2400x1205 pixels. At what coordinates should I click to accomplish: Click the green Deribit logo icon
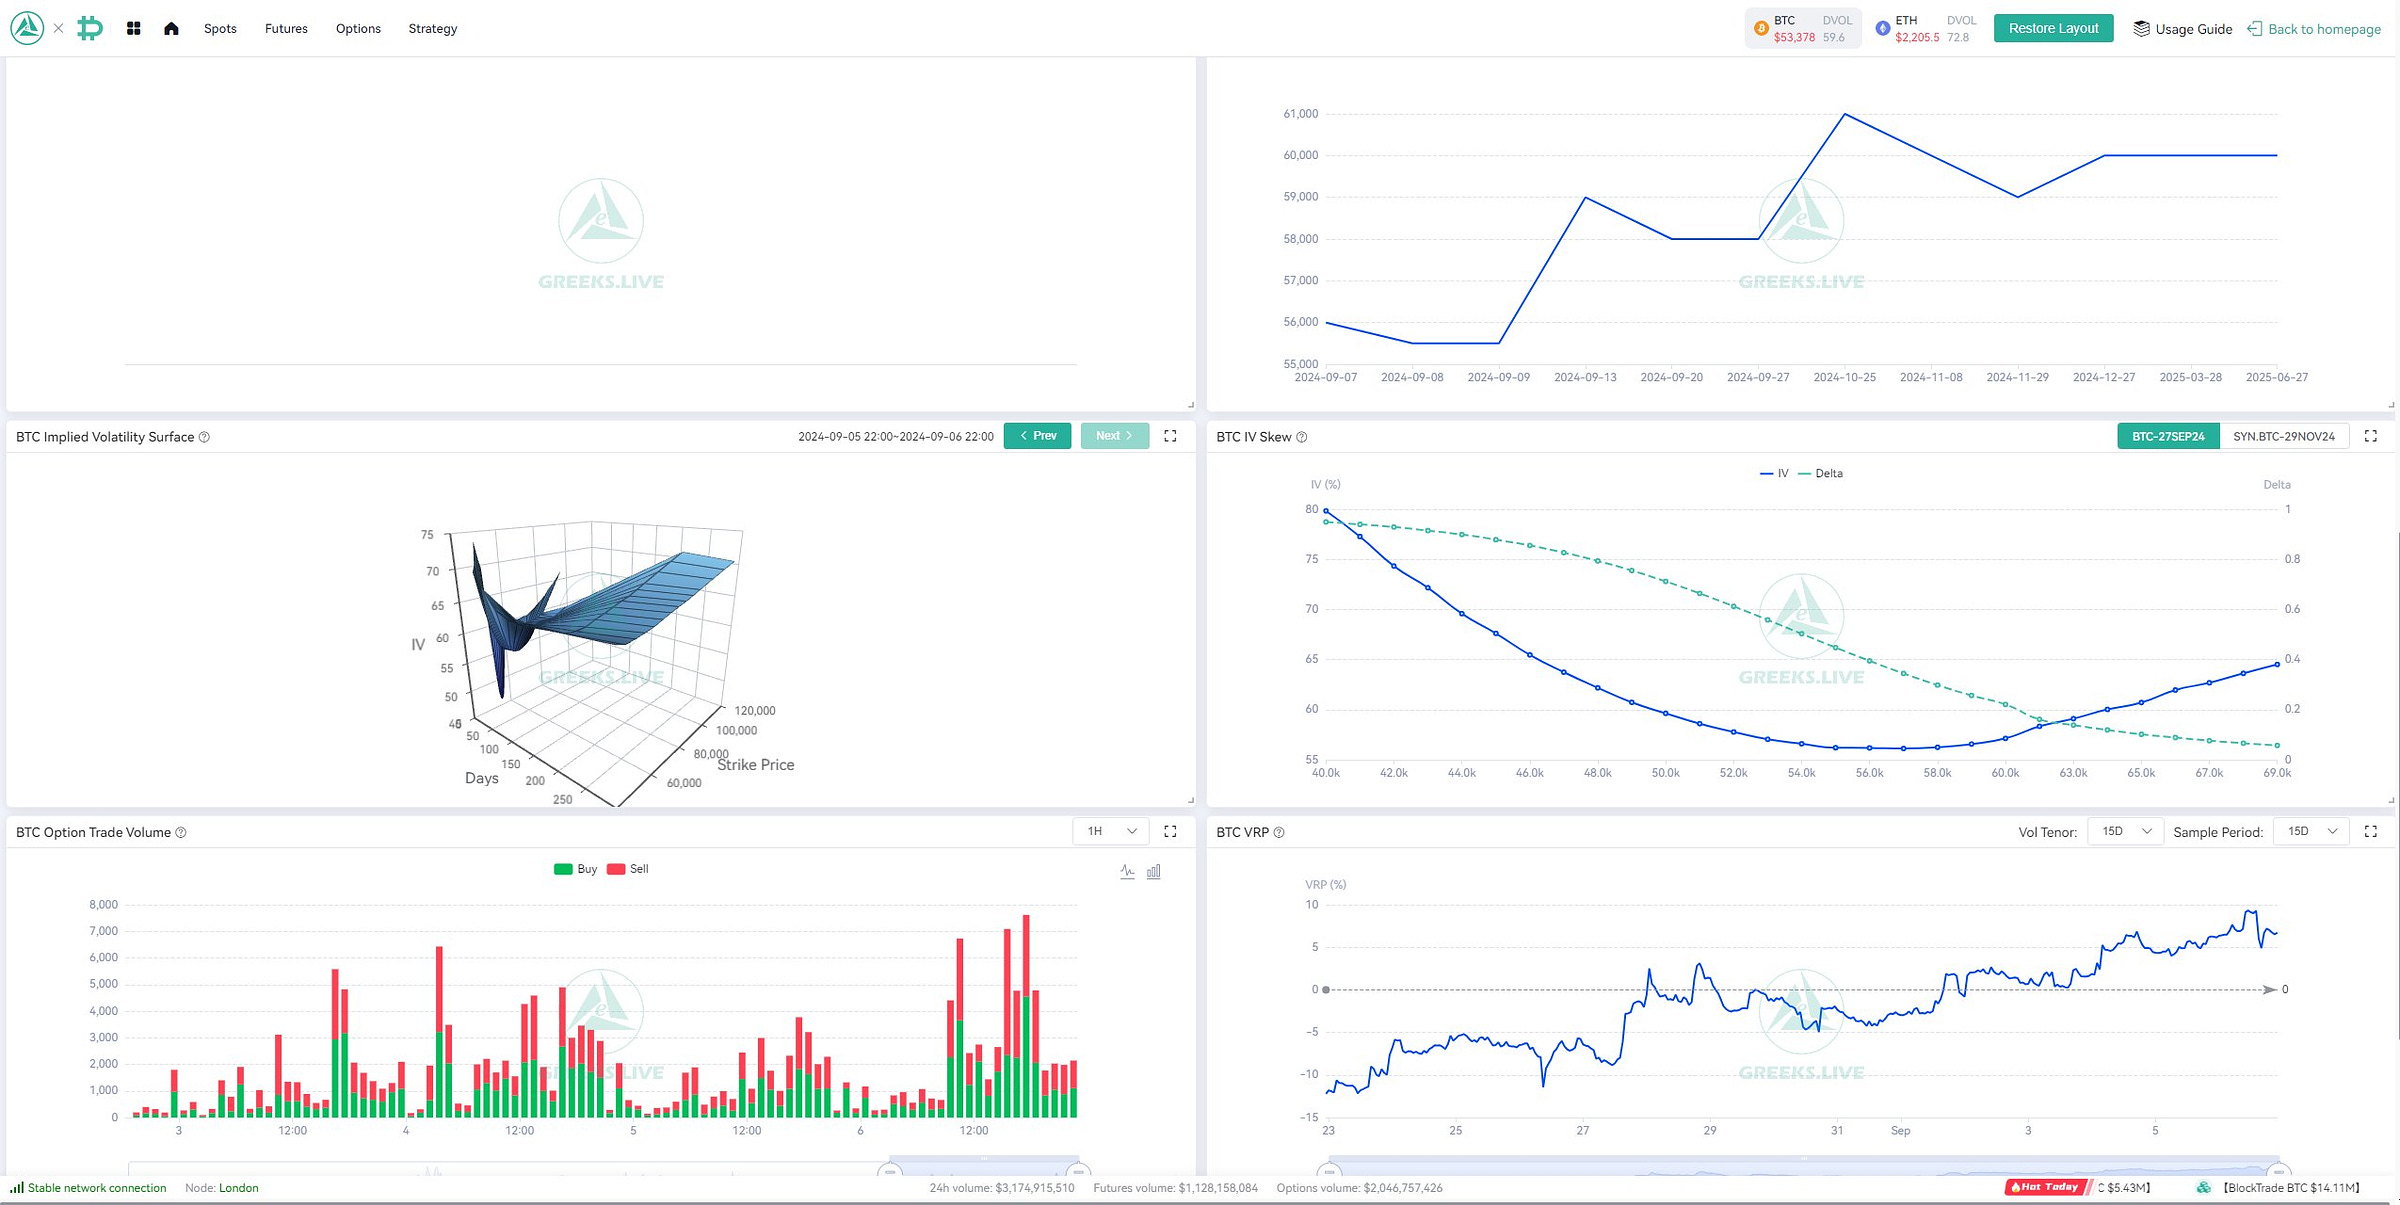pyautogui.click(x=90, y=28)
